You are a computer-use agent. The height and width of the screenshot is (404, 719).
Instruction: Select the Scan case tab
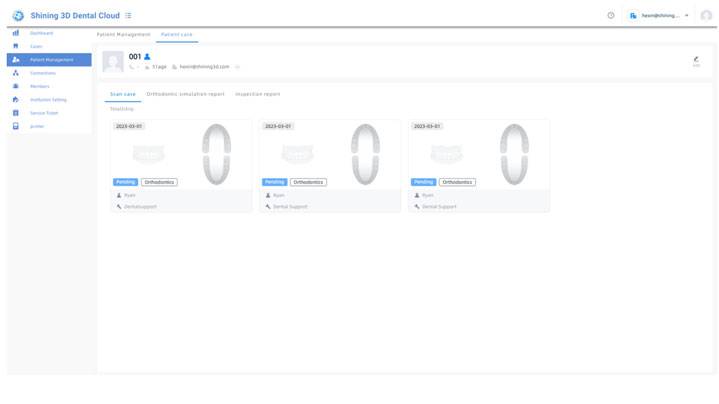point(122,94)
